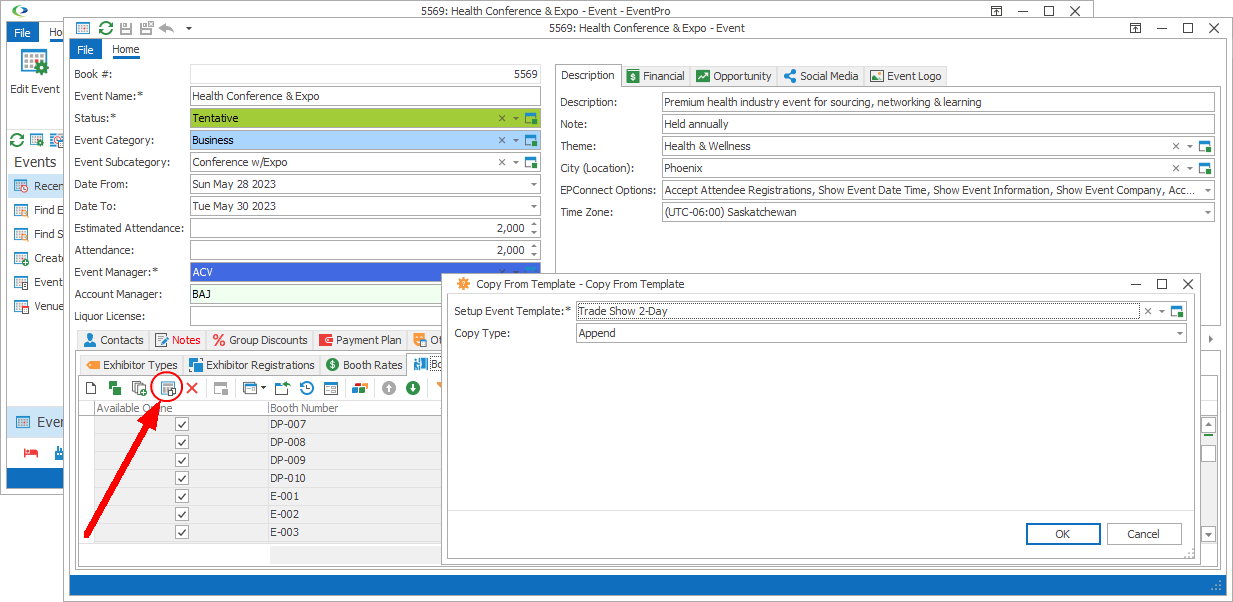1233x602 pixels.
Task: Click red Delete X in booth toolbar
Action: coord(192,388)
